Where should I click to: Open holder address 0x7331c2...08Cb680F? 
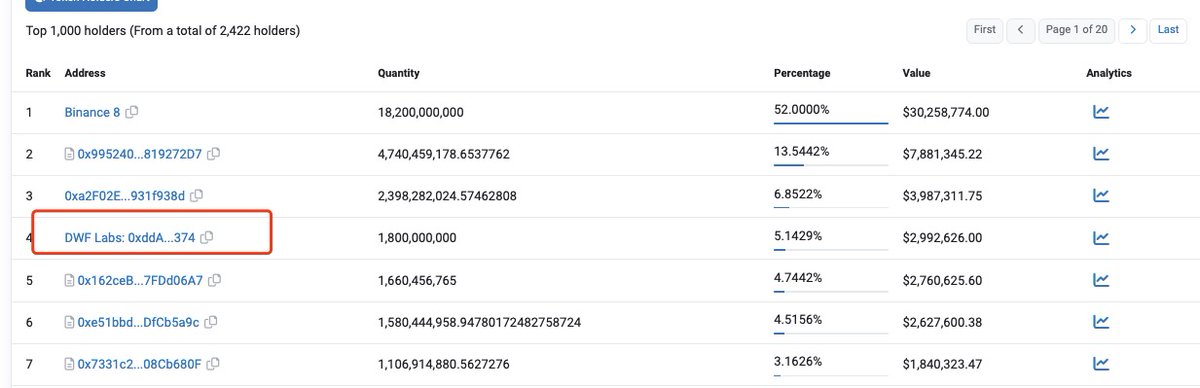(x=140, y=364)
